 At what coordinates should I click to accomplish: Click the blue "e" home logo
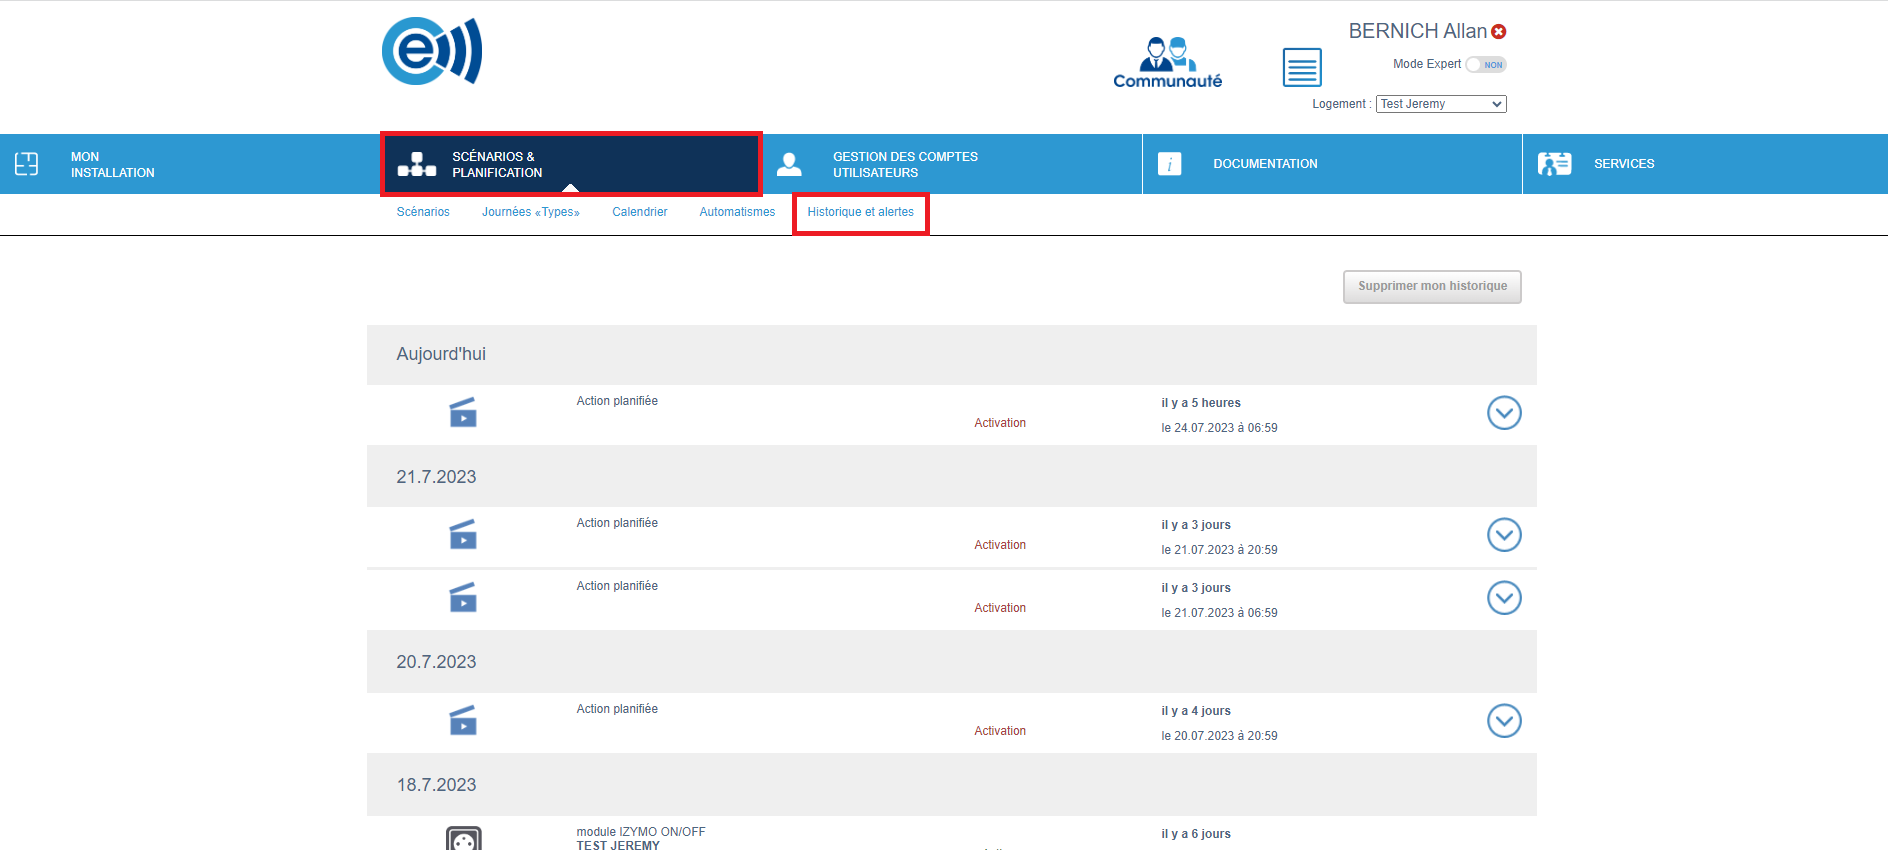click(432, 51)
